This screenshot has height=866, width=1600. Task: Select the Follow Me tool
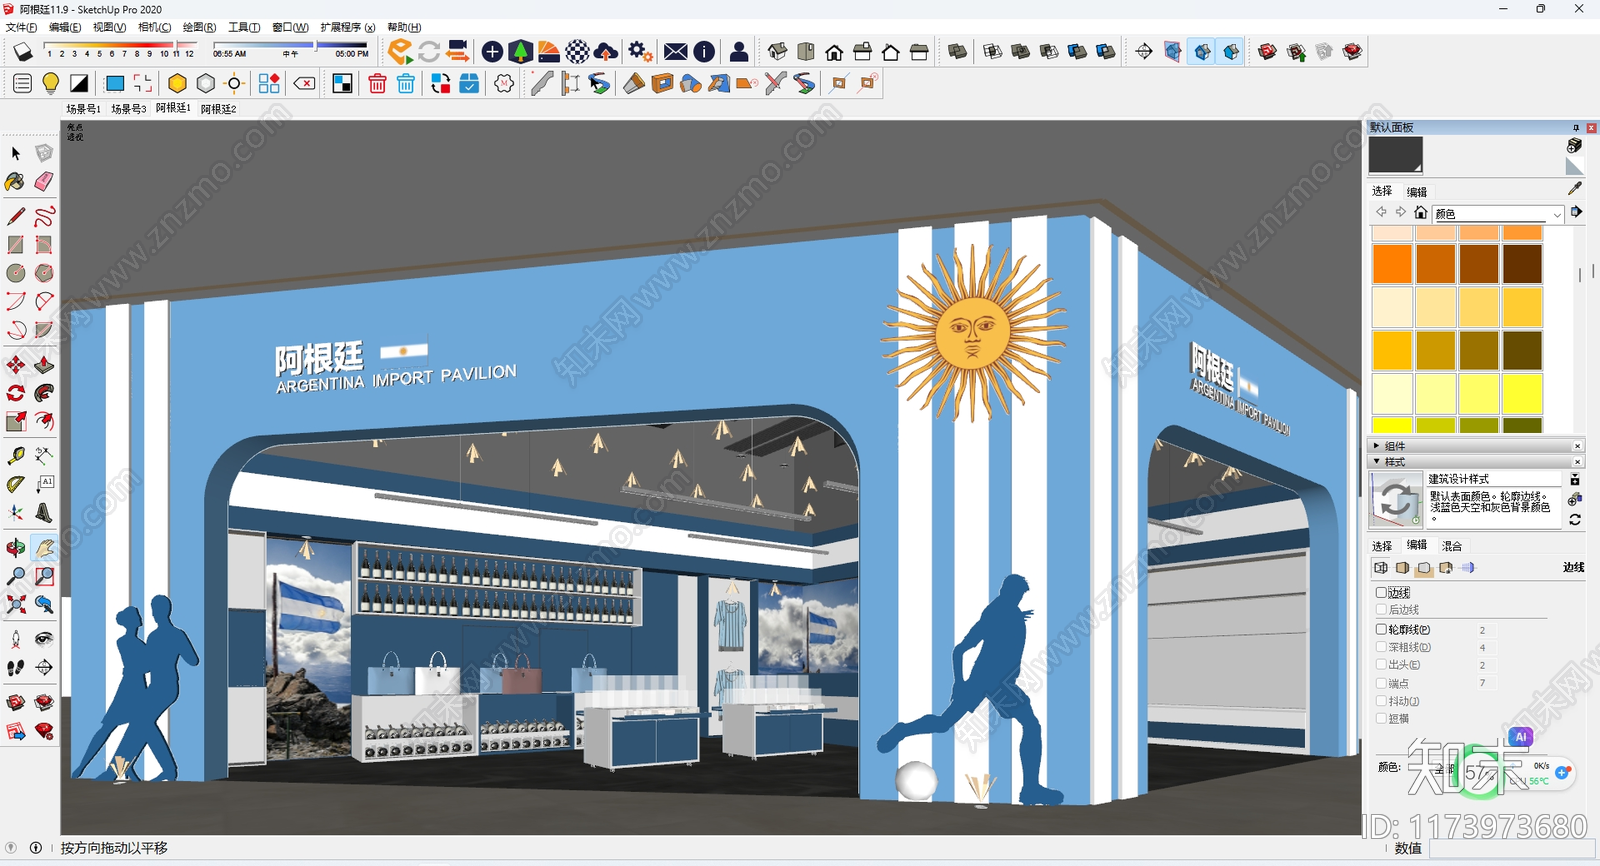coord(44,393)
